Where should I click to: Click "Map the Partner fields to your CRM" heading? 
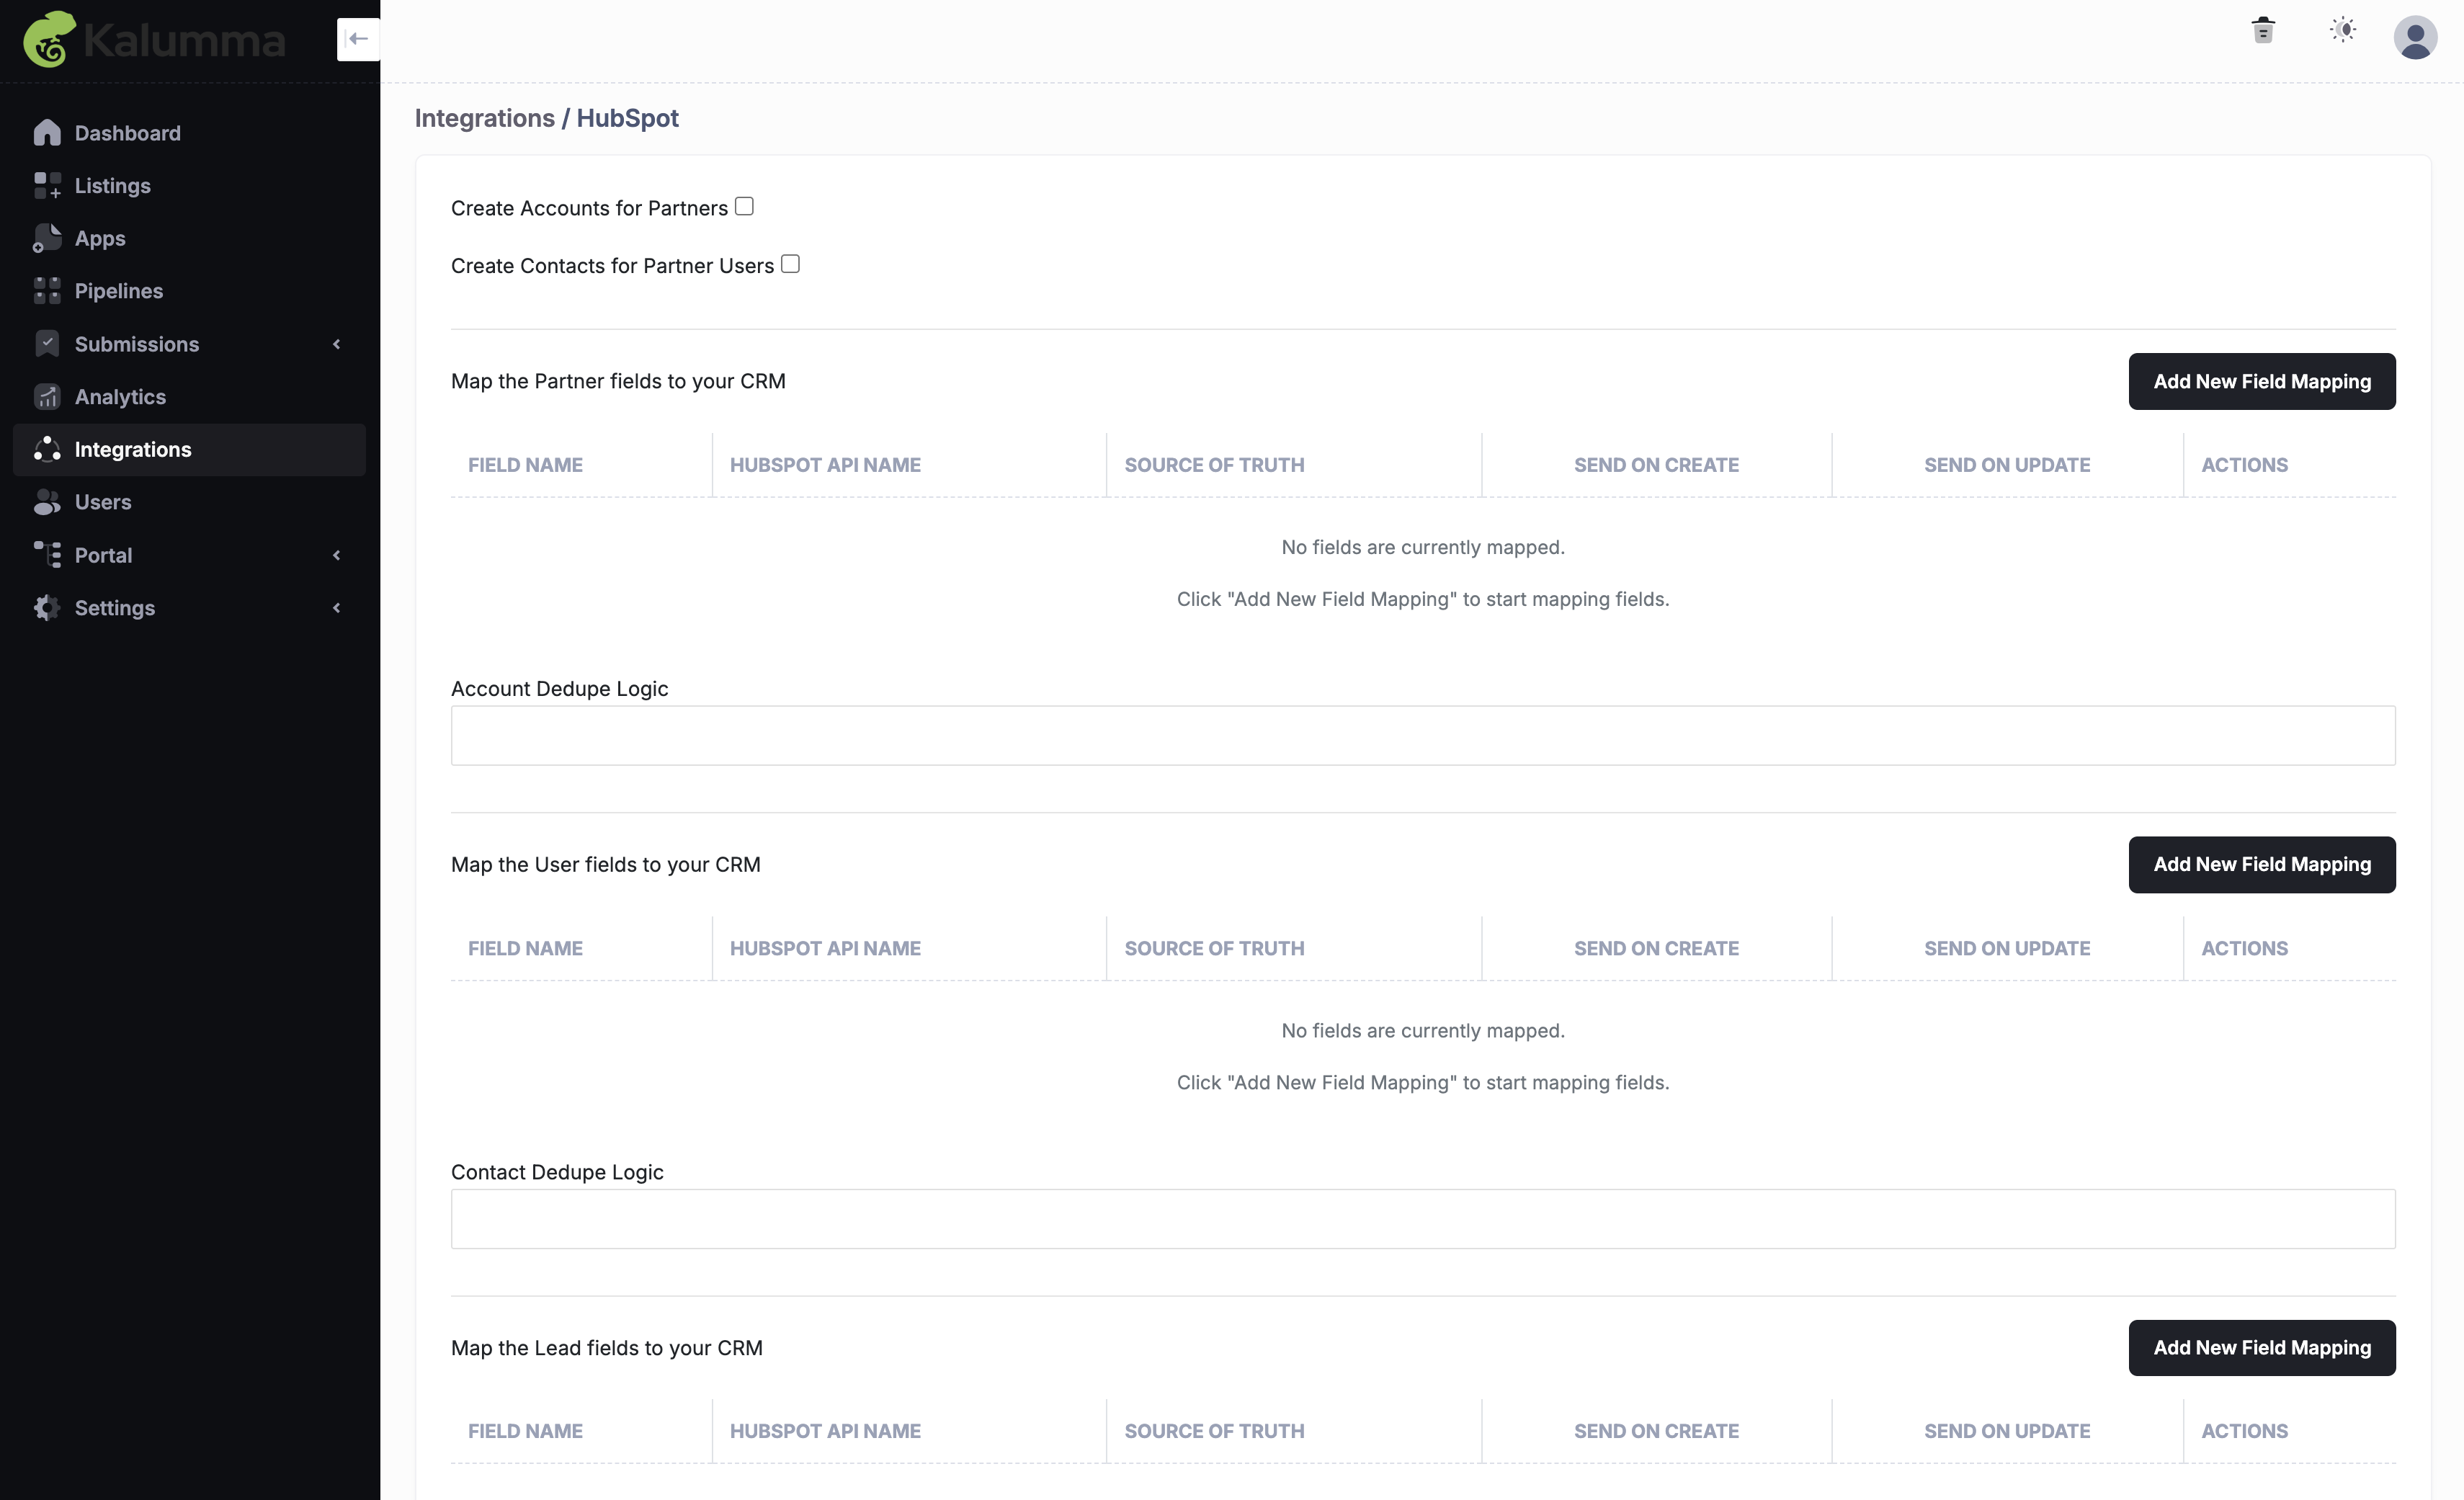(618, 381)
